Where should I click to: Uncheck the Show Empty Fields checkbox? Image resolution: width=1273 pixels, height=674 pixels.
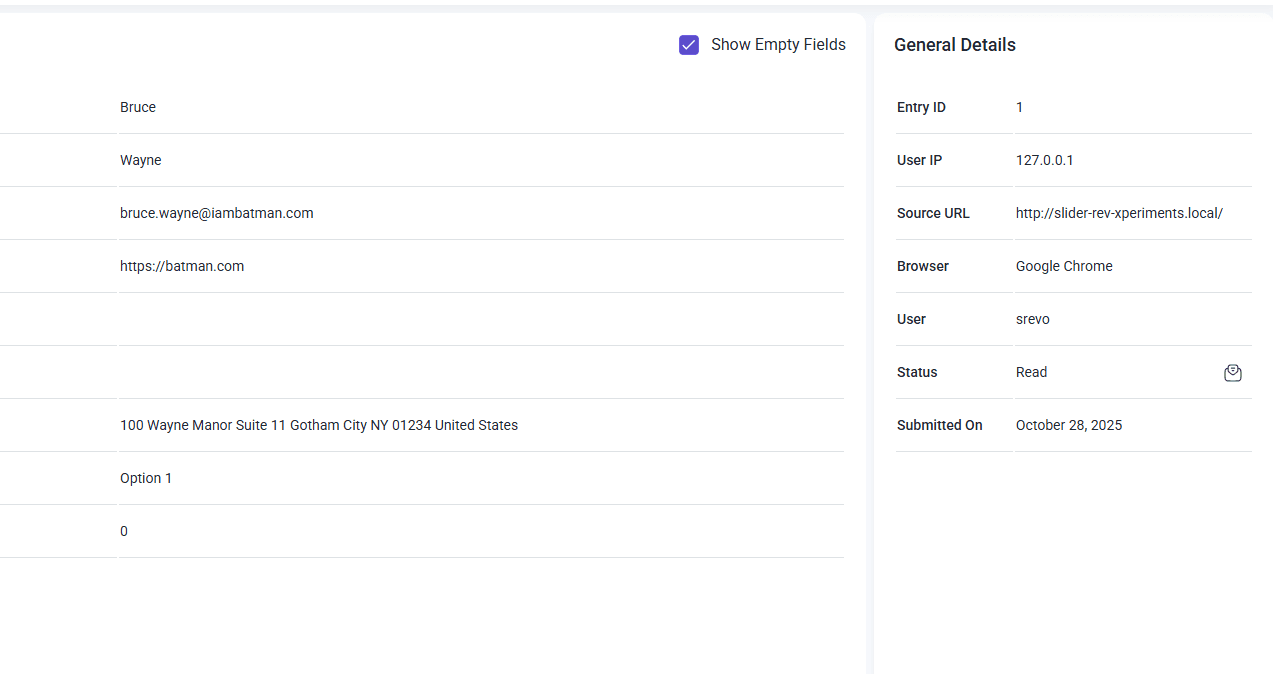click(689, 45)
